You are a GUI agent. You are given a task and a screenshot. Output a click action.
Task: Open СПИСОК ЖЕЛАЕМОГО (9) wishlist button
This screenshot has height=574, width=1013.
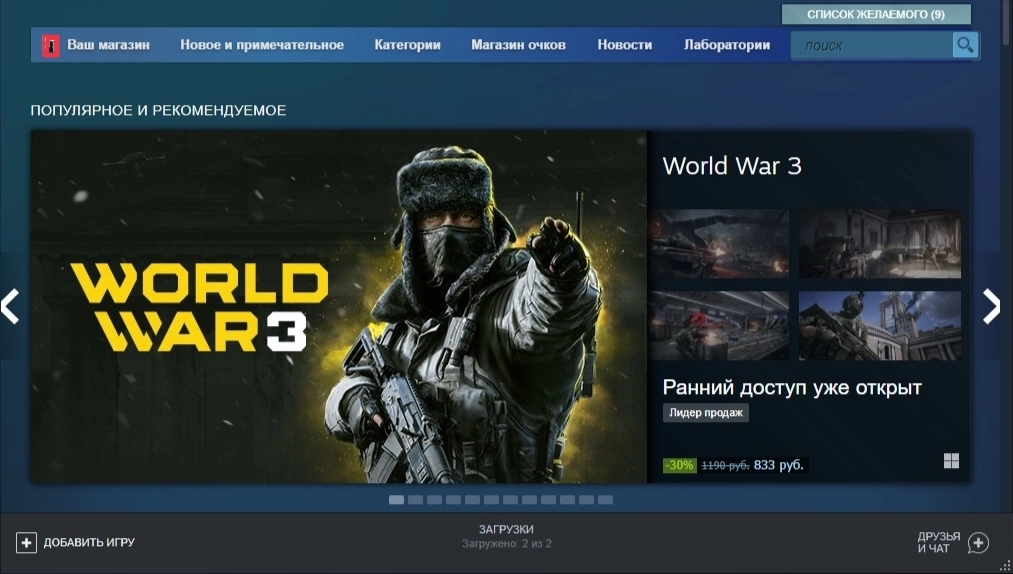click(x=876, y=14)
